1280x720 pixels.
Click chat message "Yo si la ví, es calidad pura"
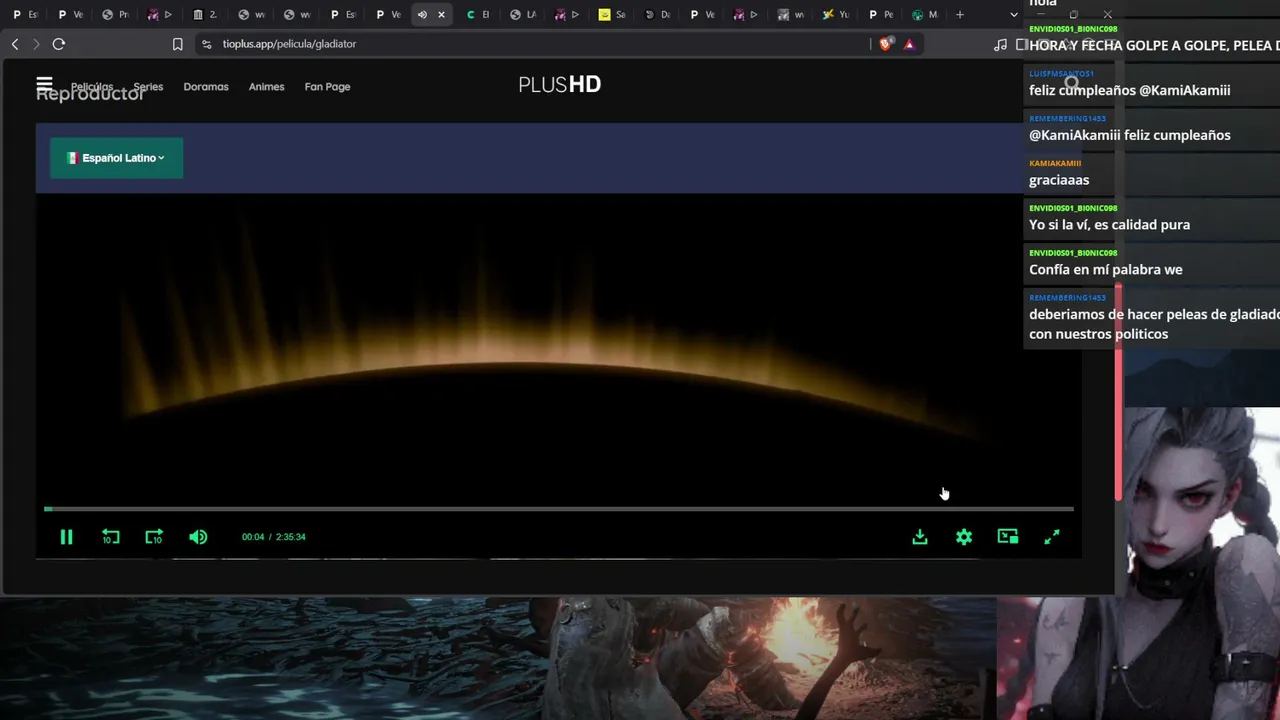click(x=1109, y=225)
